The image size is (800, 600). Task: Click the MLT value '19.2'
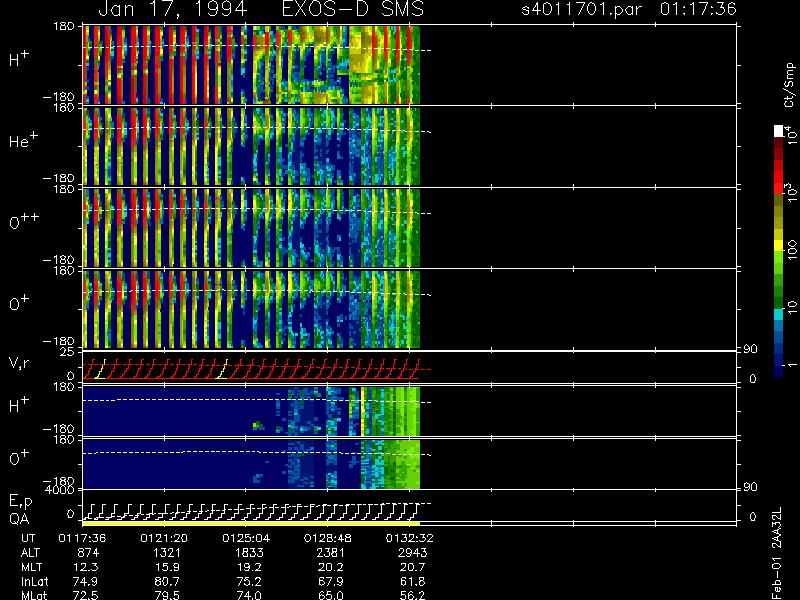pos(249,567)
